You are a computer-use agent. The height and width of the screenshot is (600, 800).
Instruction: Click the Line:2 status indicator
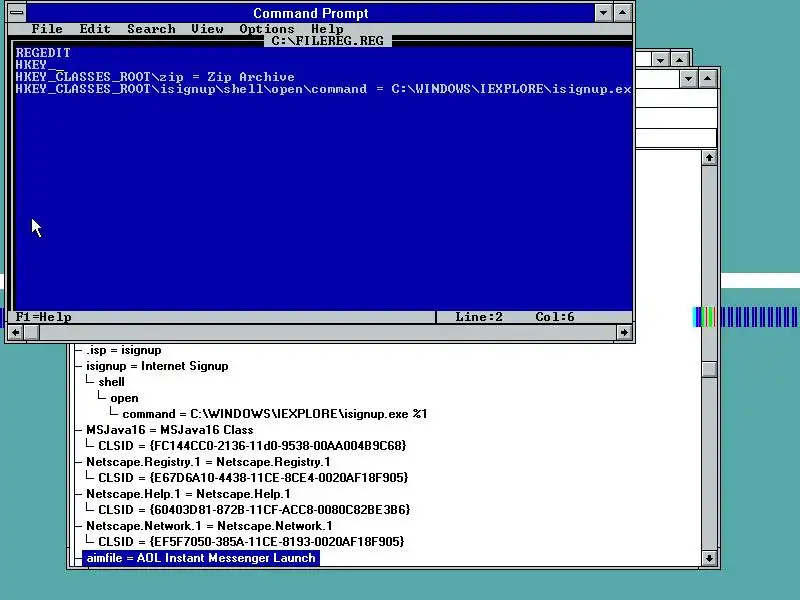click(479, 317)
